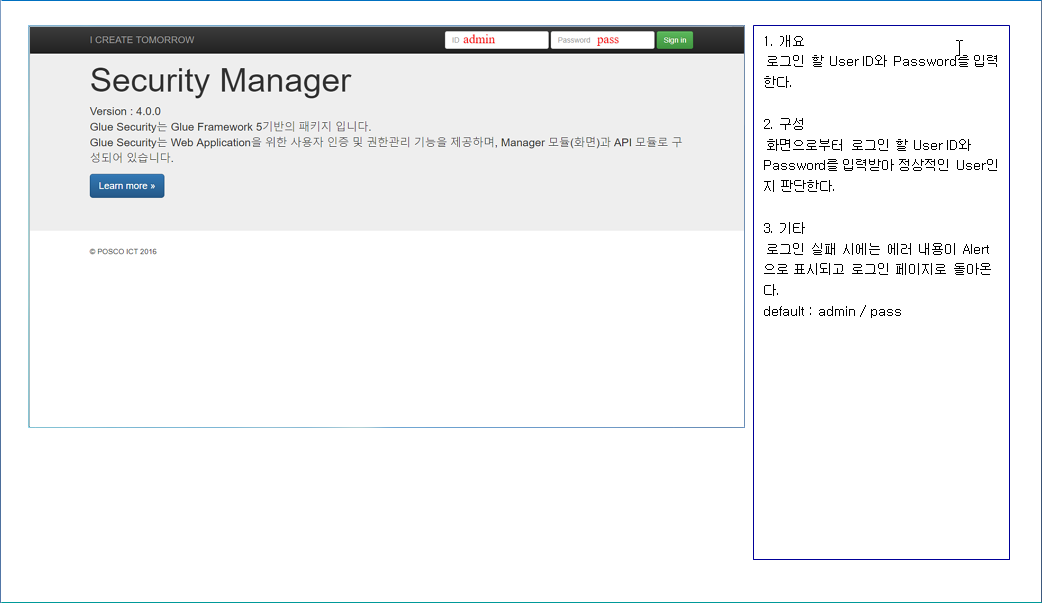Click the '성되어 있습니다.' text line

pyautogui.click(x=131, y=158)
